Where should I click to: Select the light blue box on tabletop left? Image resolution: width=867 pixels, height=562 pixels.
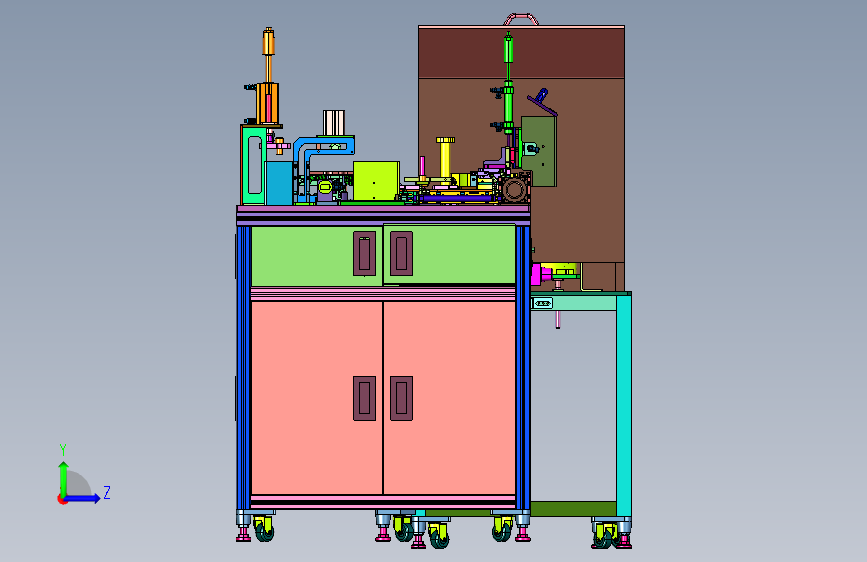(x=279, y=183)
